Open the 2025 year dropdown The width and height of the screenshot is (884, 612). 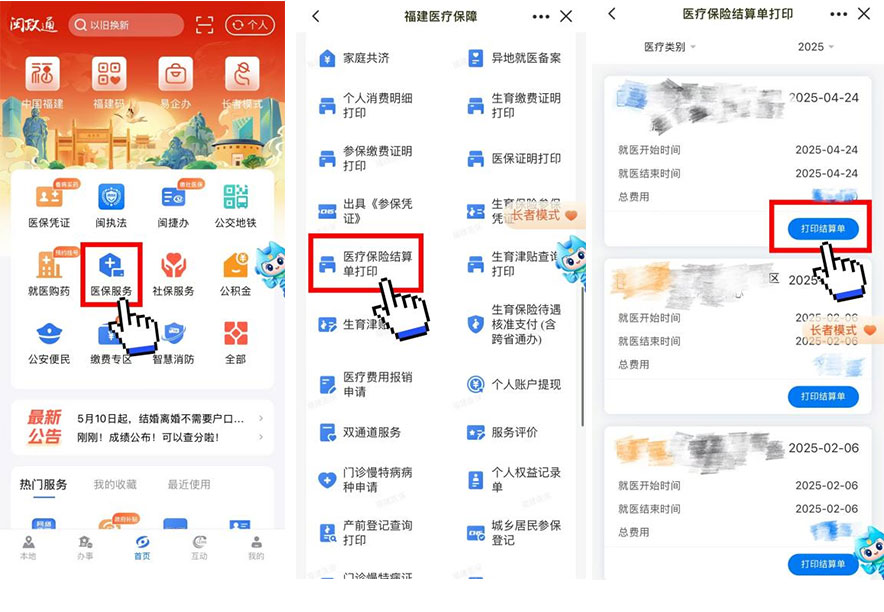[815, 47]
